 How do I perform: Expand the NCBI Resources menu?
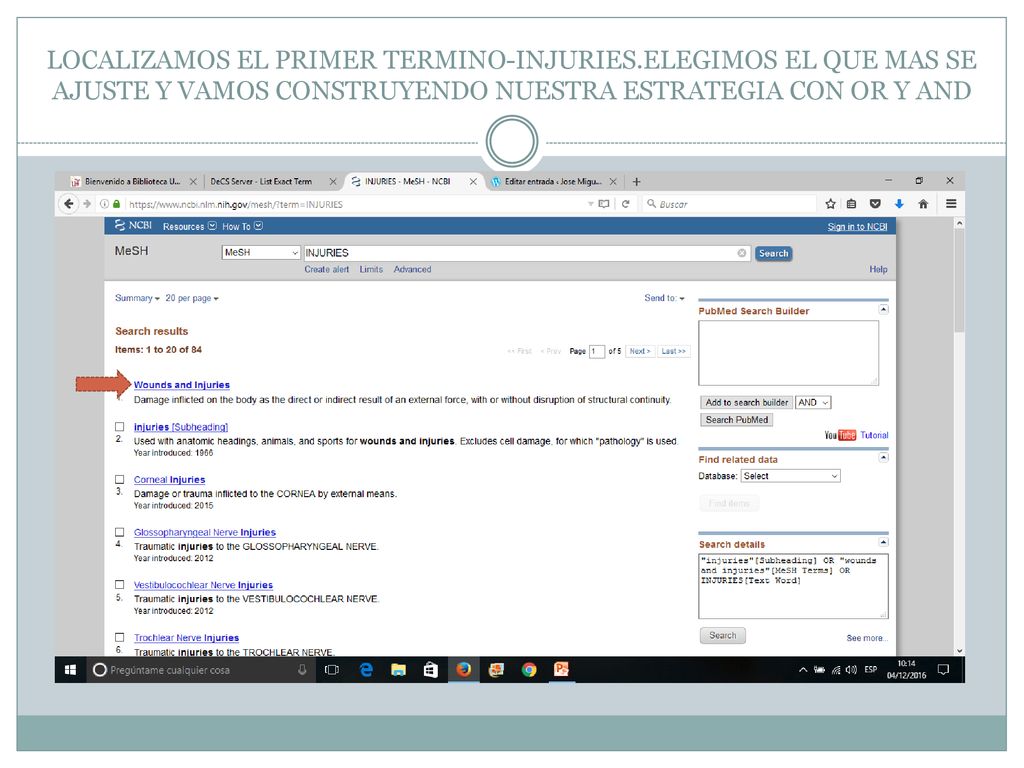[x=189, y=226]
